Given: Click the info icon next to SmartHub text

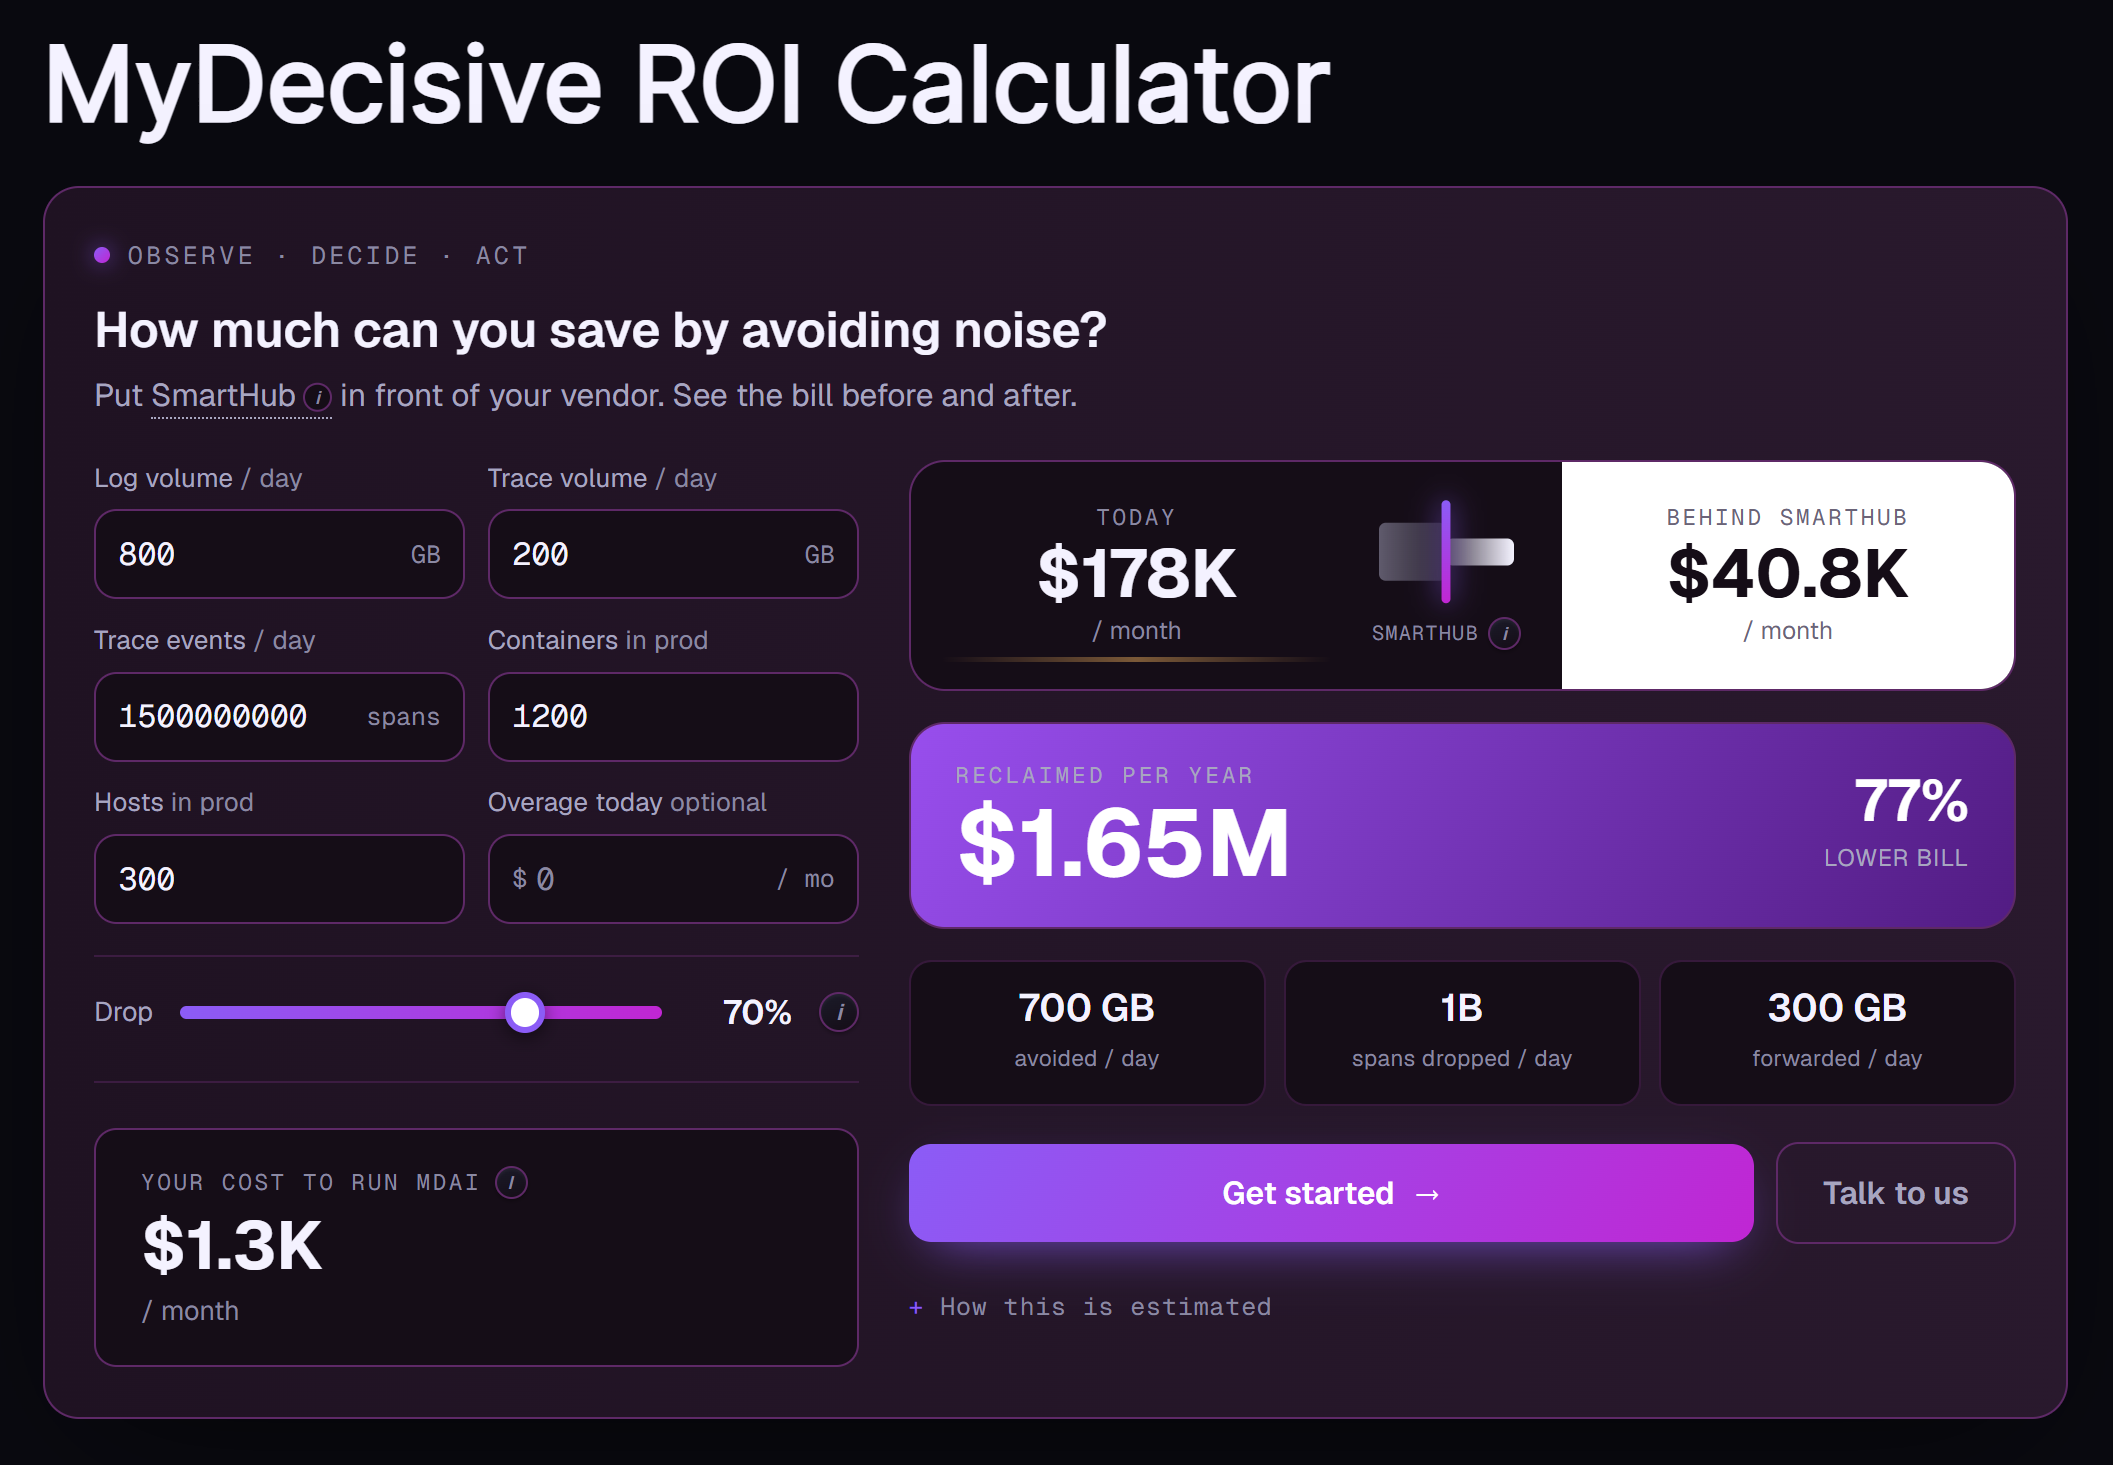Looking at the screenshot, I should click(x=317, y=397).
